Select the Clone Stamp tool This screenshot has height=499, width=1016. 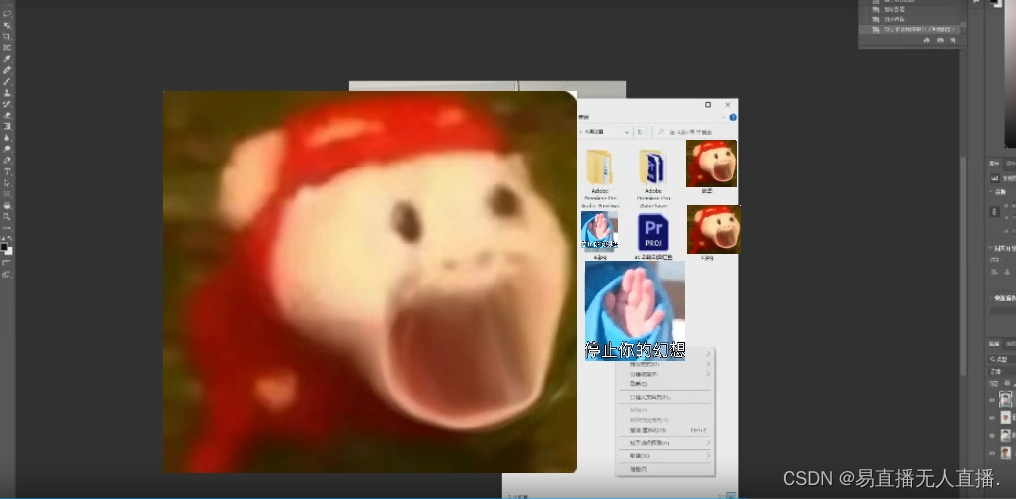click(x=7, y=93)
